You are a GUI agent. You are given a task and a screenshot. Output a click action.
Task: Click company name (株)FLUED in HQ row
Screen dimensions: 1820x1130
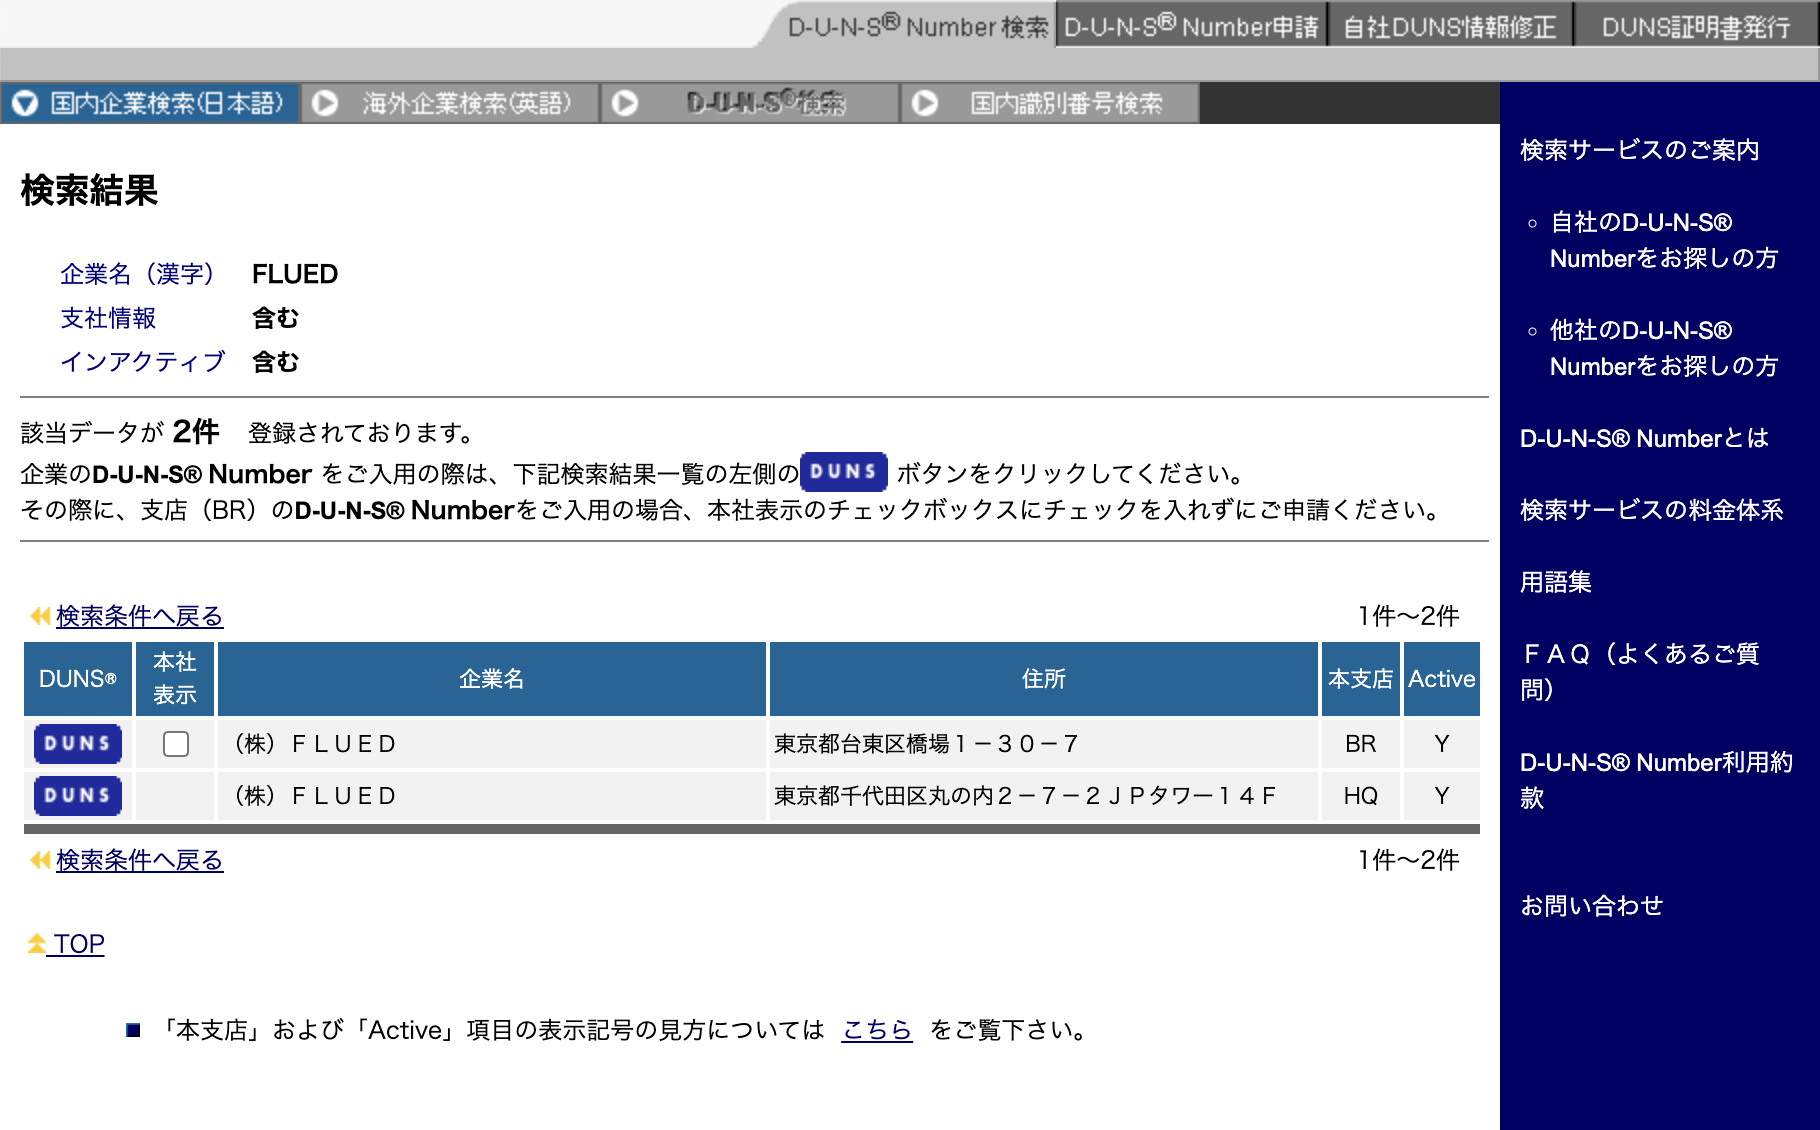click(x=316, y=796)
